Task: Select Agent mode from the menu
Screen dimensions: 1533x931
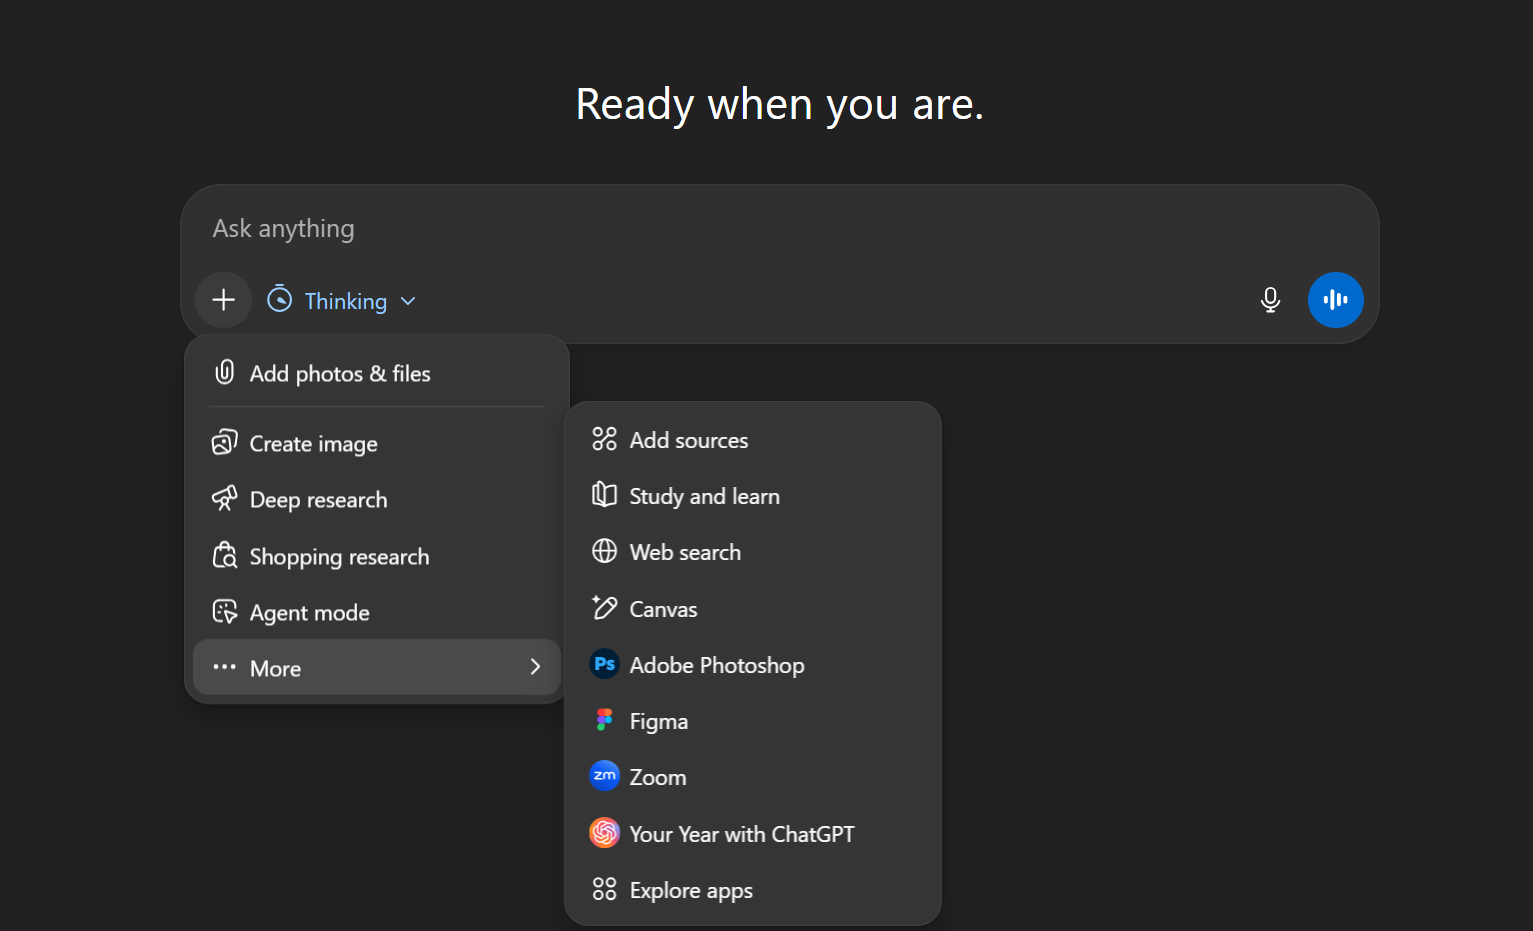Action: point(310,612)
